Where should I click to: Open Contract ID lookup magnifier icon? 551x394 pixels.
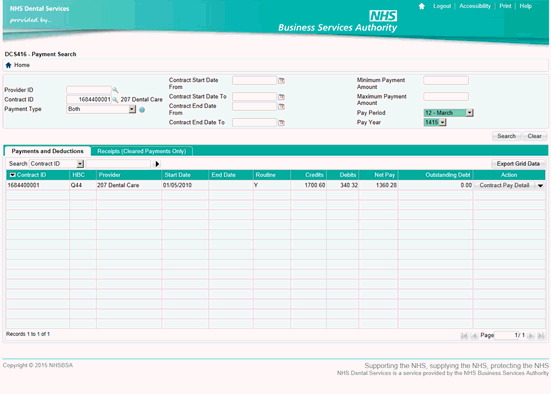coord(115,100)
